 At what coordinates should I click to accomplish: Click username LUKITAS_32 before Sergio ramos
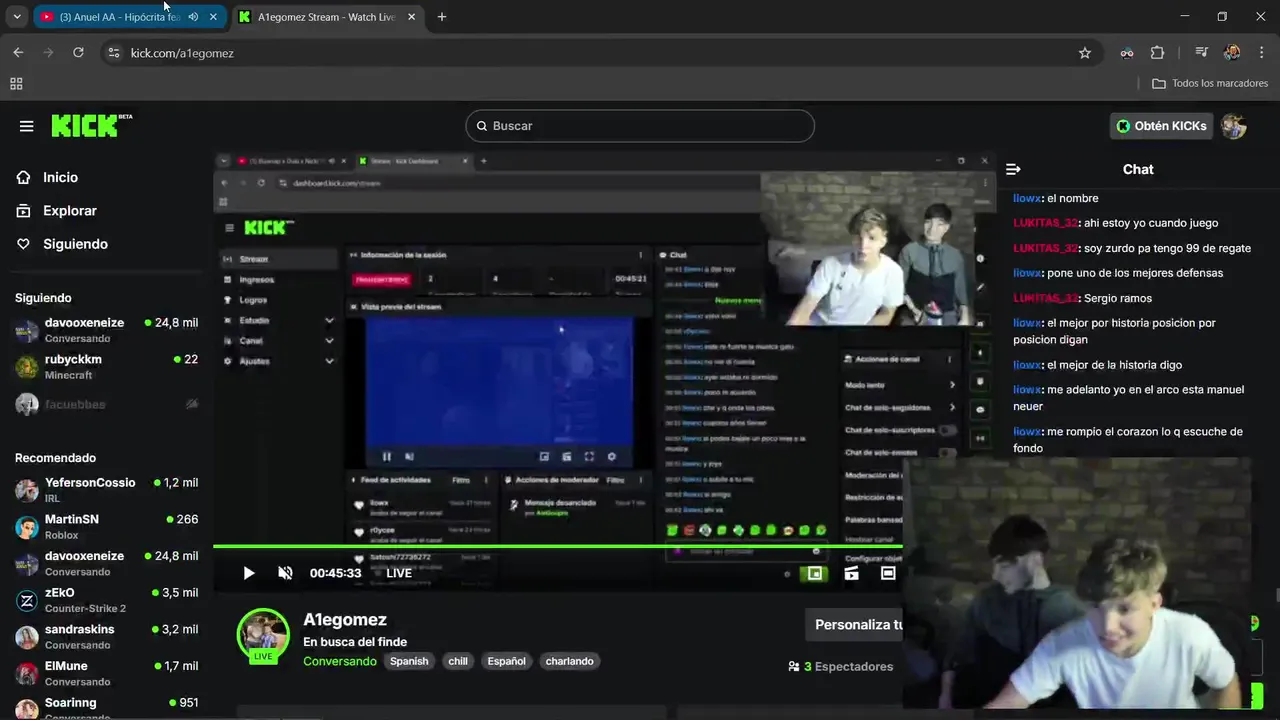tap(1045, 298)
